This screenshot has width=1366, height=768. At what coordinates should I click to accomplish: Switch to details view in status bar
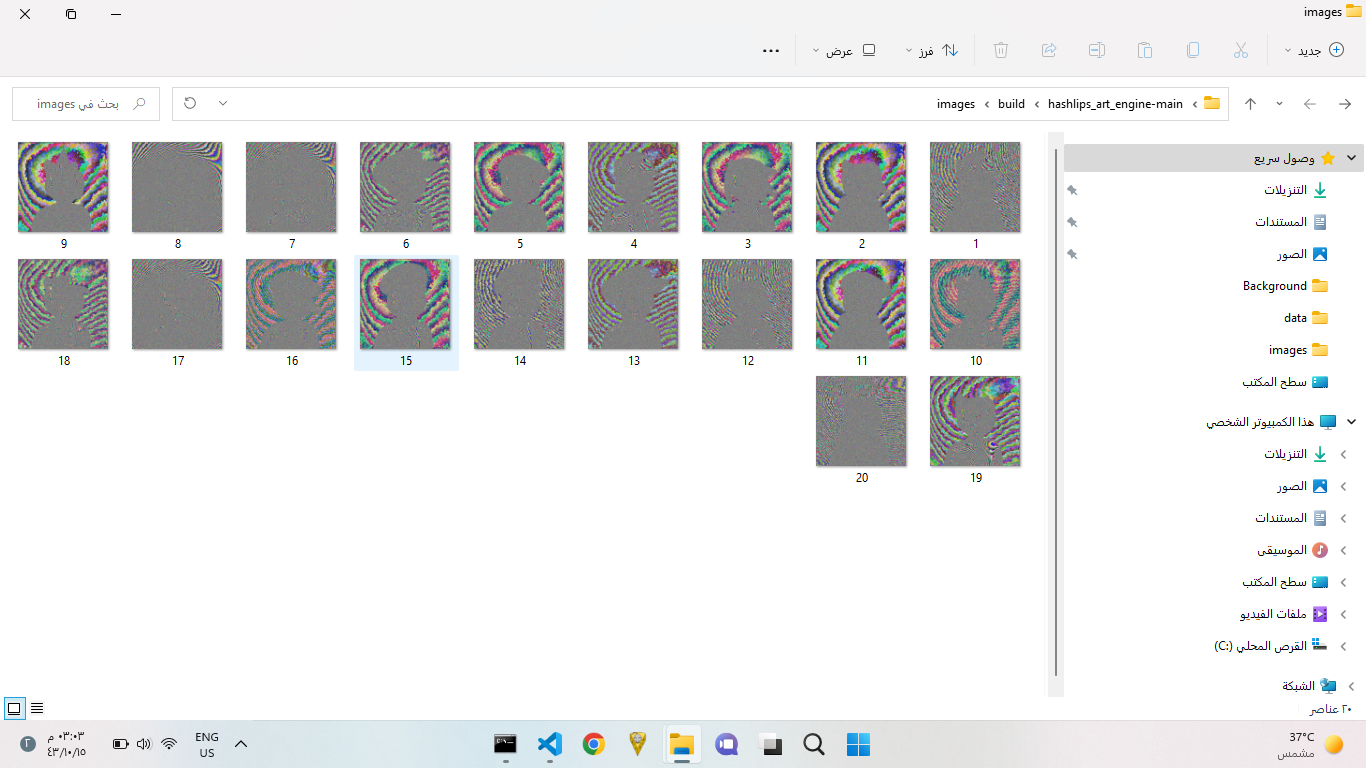[x=37, y=708]
